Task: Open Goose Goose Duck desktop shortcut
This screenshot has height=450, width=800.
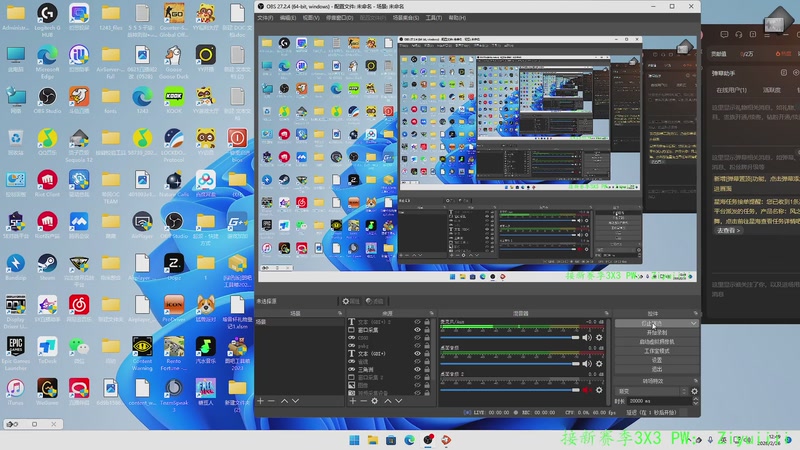Action: click(174, 61)
